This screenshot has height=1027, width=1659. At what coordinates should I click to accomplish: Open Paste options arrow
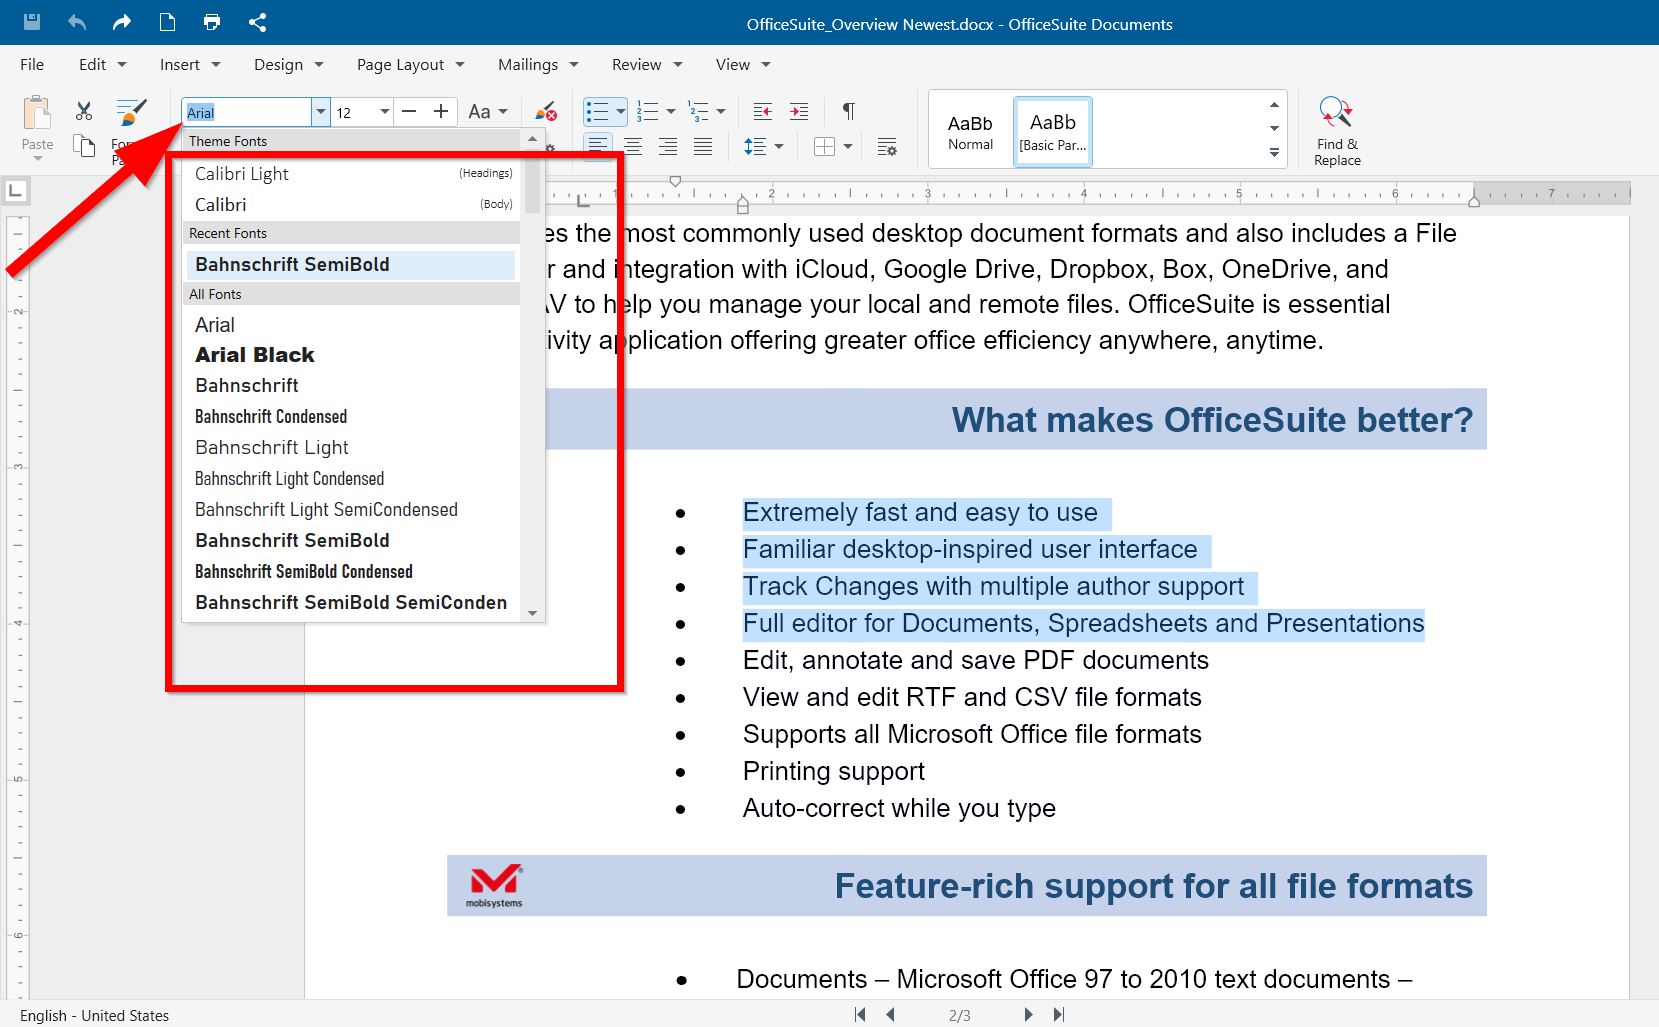click(x=37, y=158)
